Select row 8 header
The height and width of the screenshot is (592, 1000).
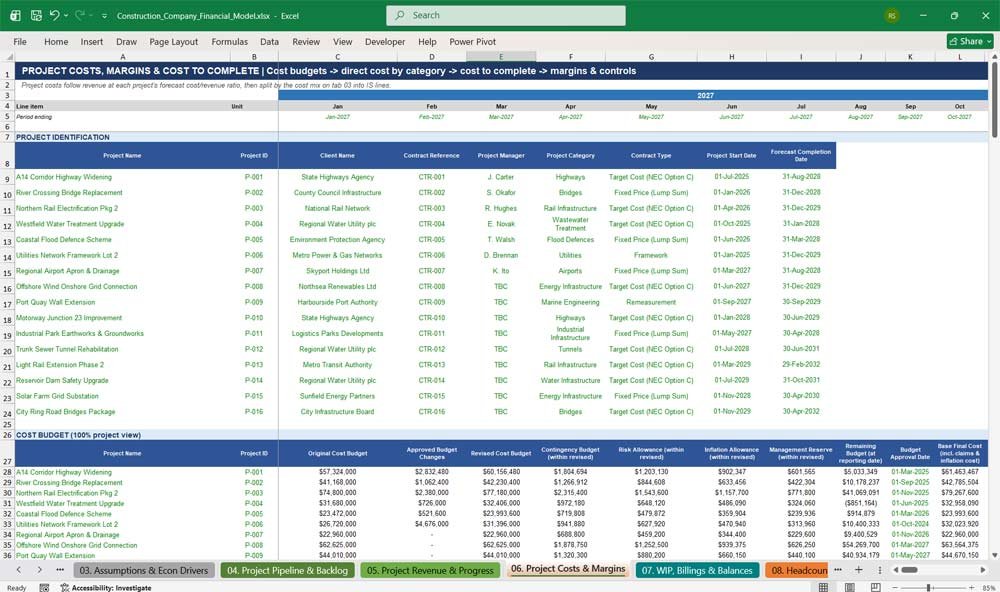(x=7, y=156)
